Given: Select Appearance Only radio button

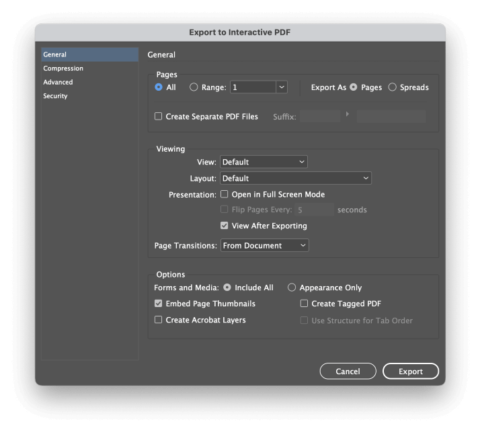Looking at the screenshot, I should [x=292, y=287].
